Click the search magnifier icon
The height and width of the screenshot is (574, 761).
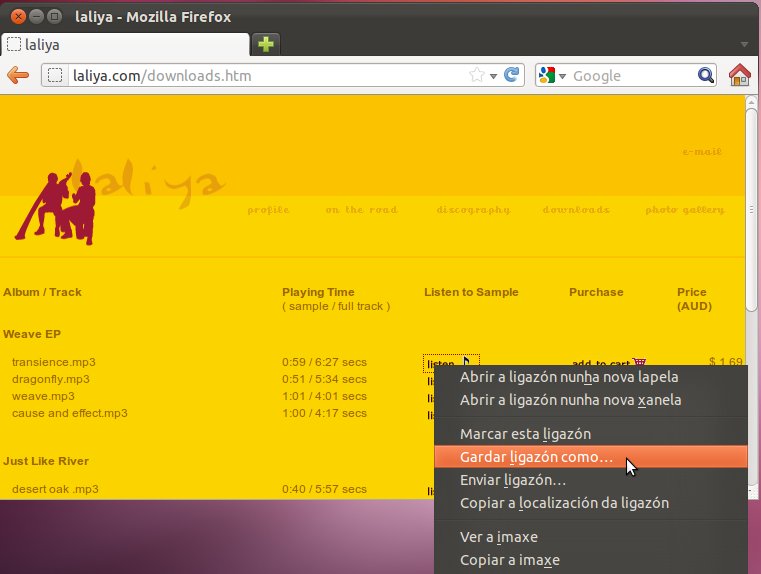click(705, 75)
